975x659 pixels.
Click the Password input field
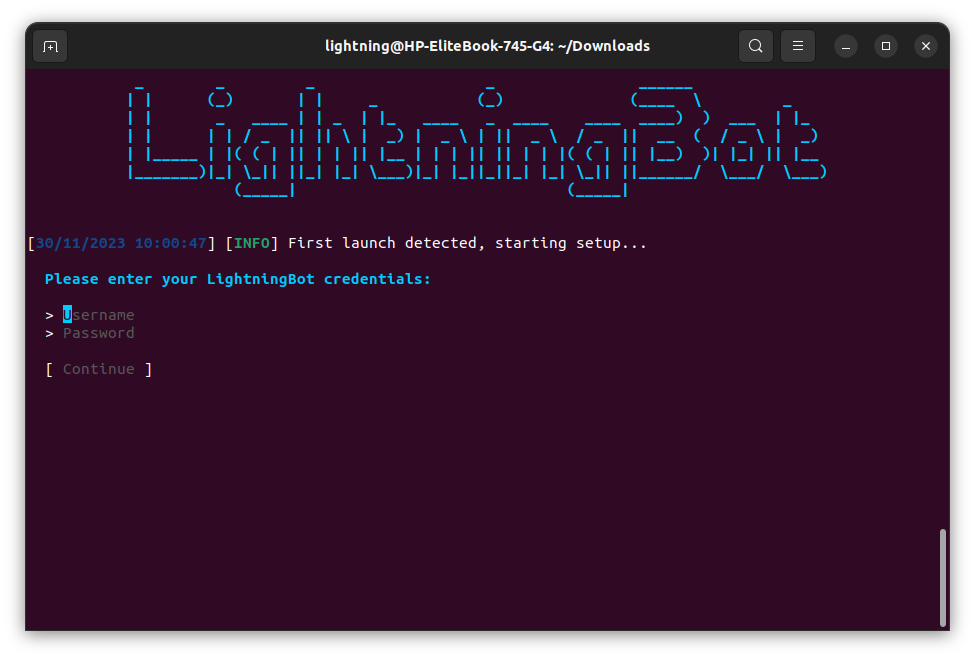98,332
